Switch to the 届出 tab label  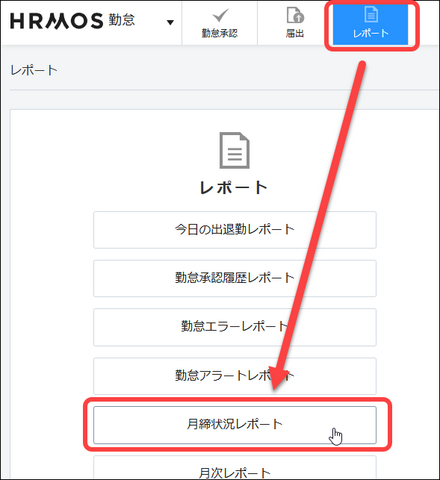[x=295, y=33]
